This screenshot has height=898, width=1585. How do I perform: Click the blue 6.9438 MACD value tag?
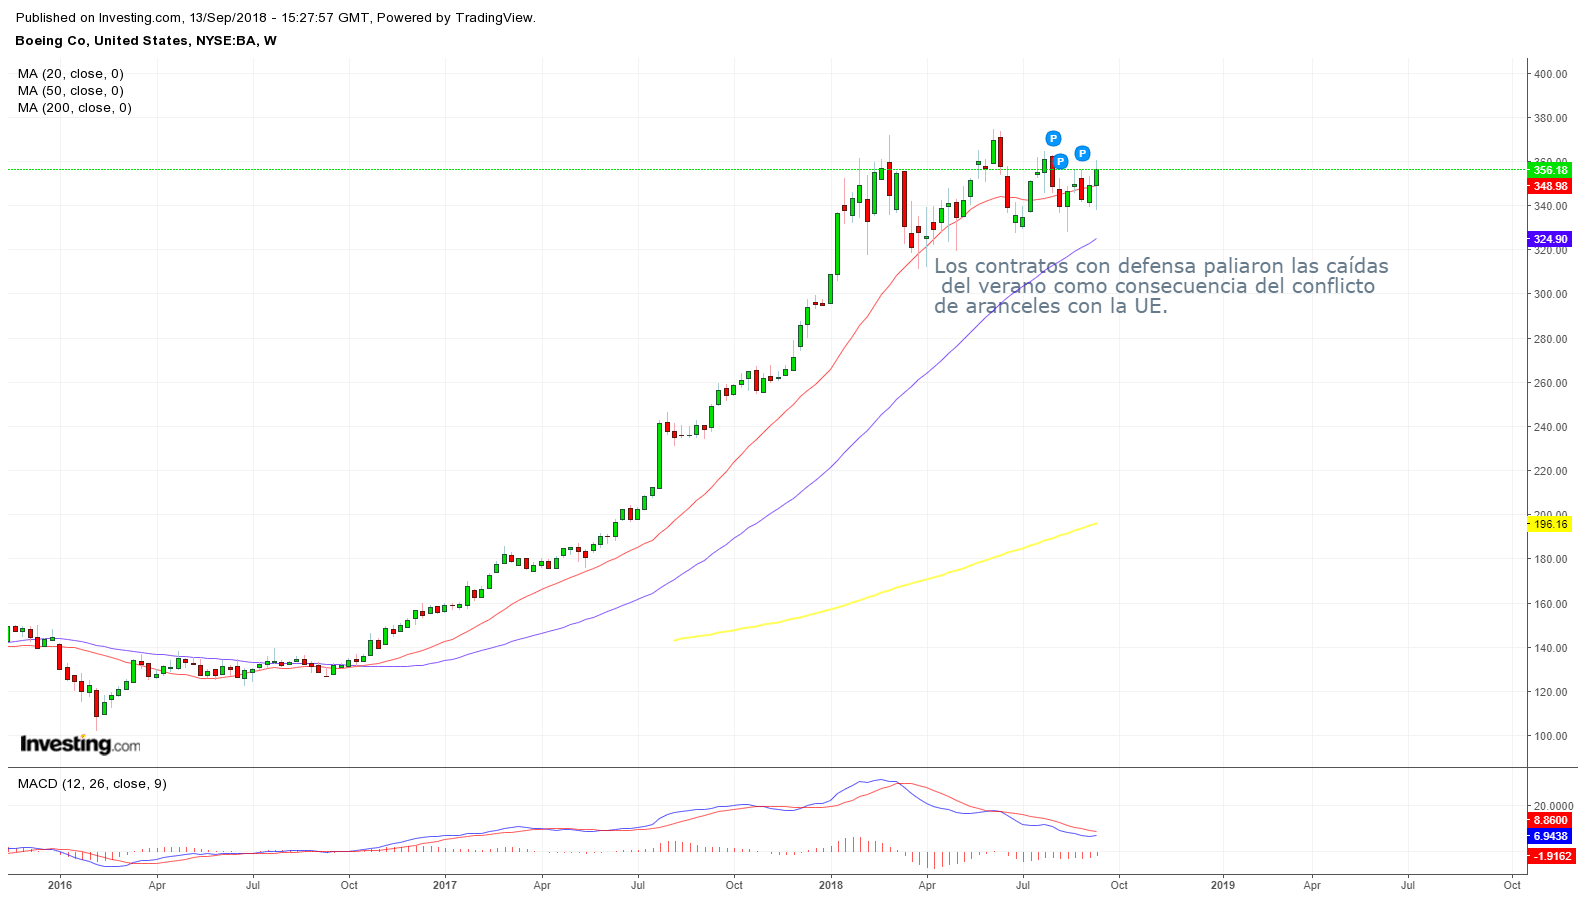(1550, 836)
